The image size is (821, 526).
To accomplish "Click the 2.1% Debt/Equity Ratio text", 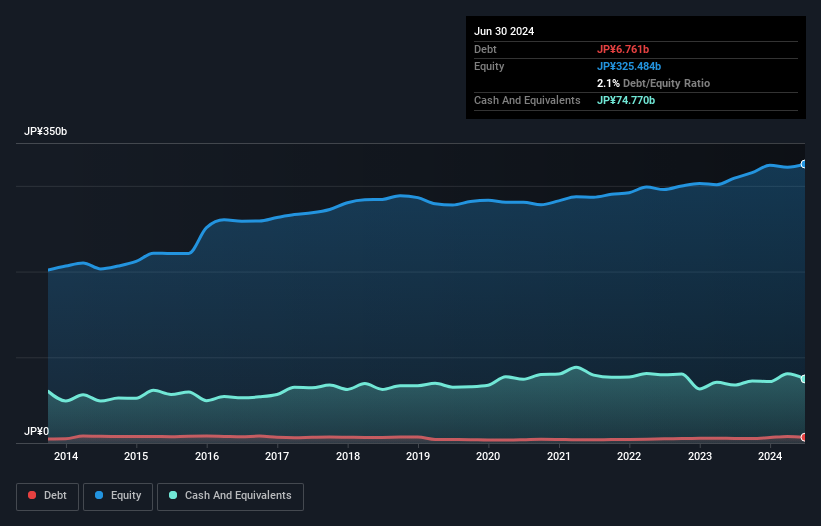I will point(653,83).
